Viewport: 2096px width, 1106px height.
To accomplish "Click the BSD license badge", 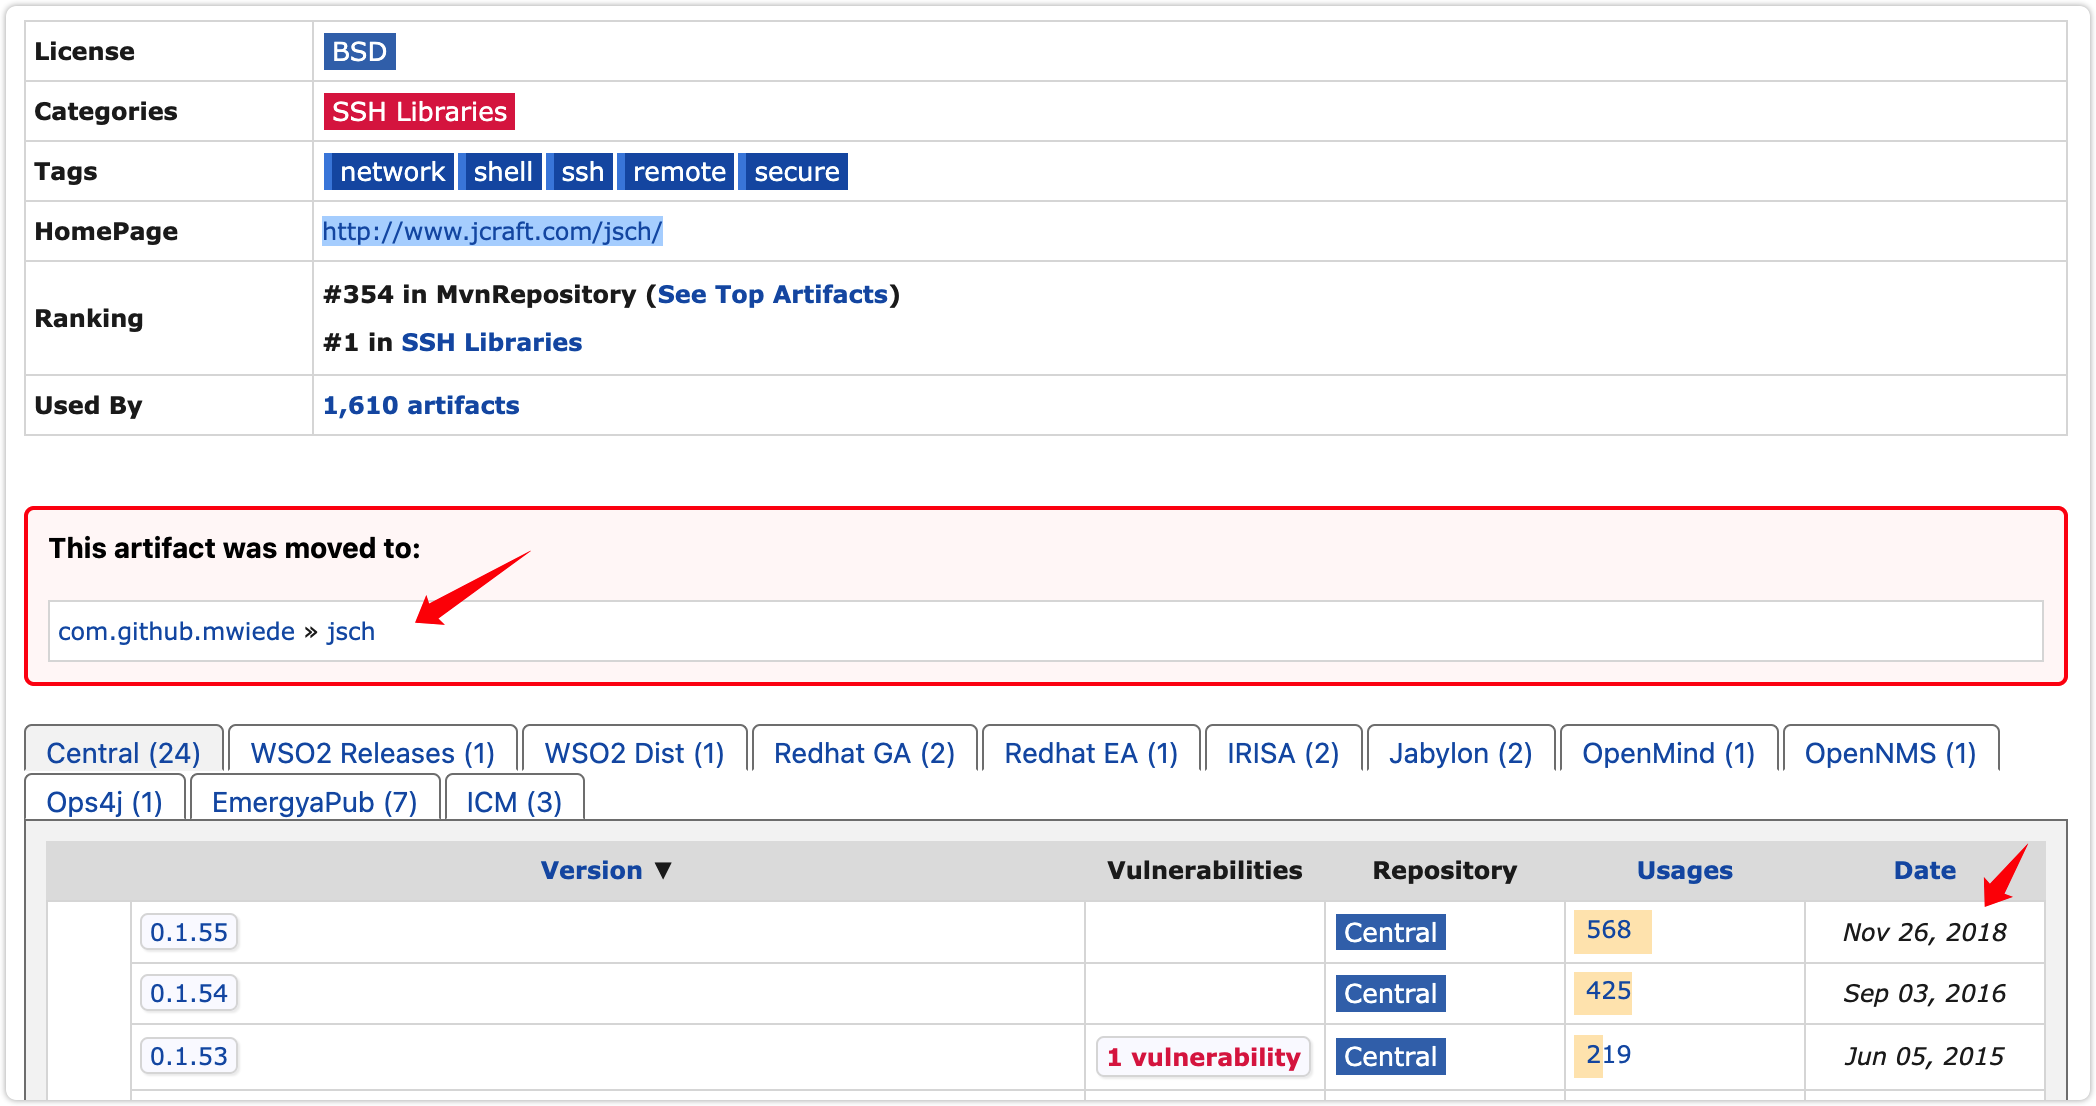I will tap(359, 52).
